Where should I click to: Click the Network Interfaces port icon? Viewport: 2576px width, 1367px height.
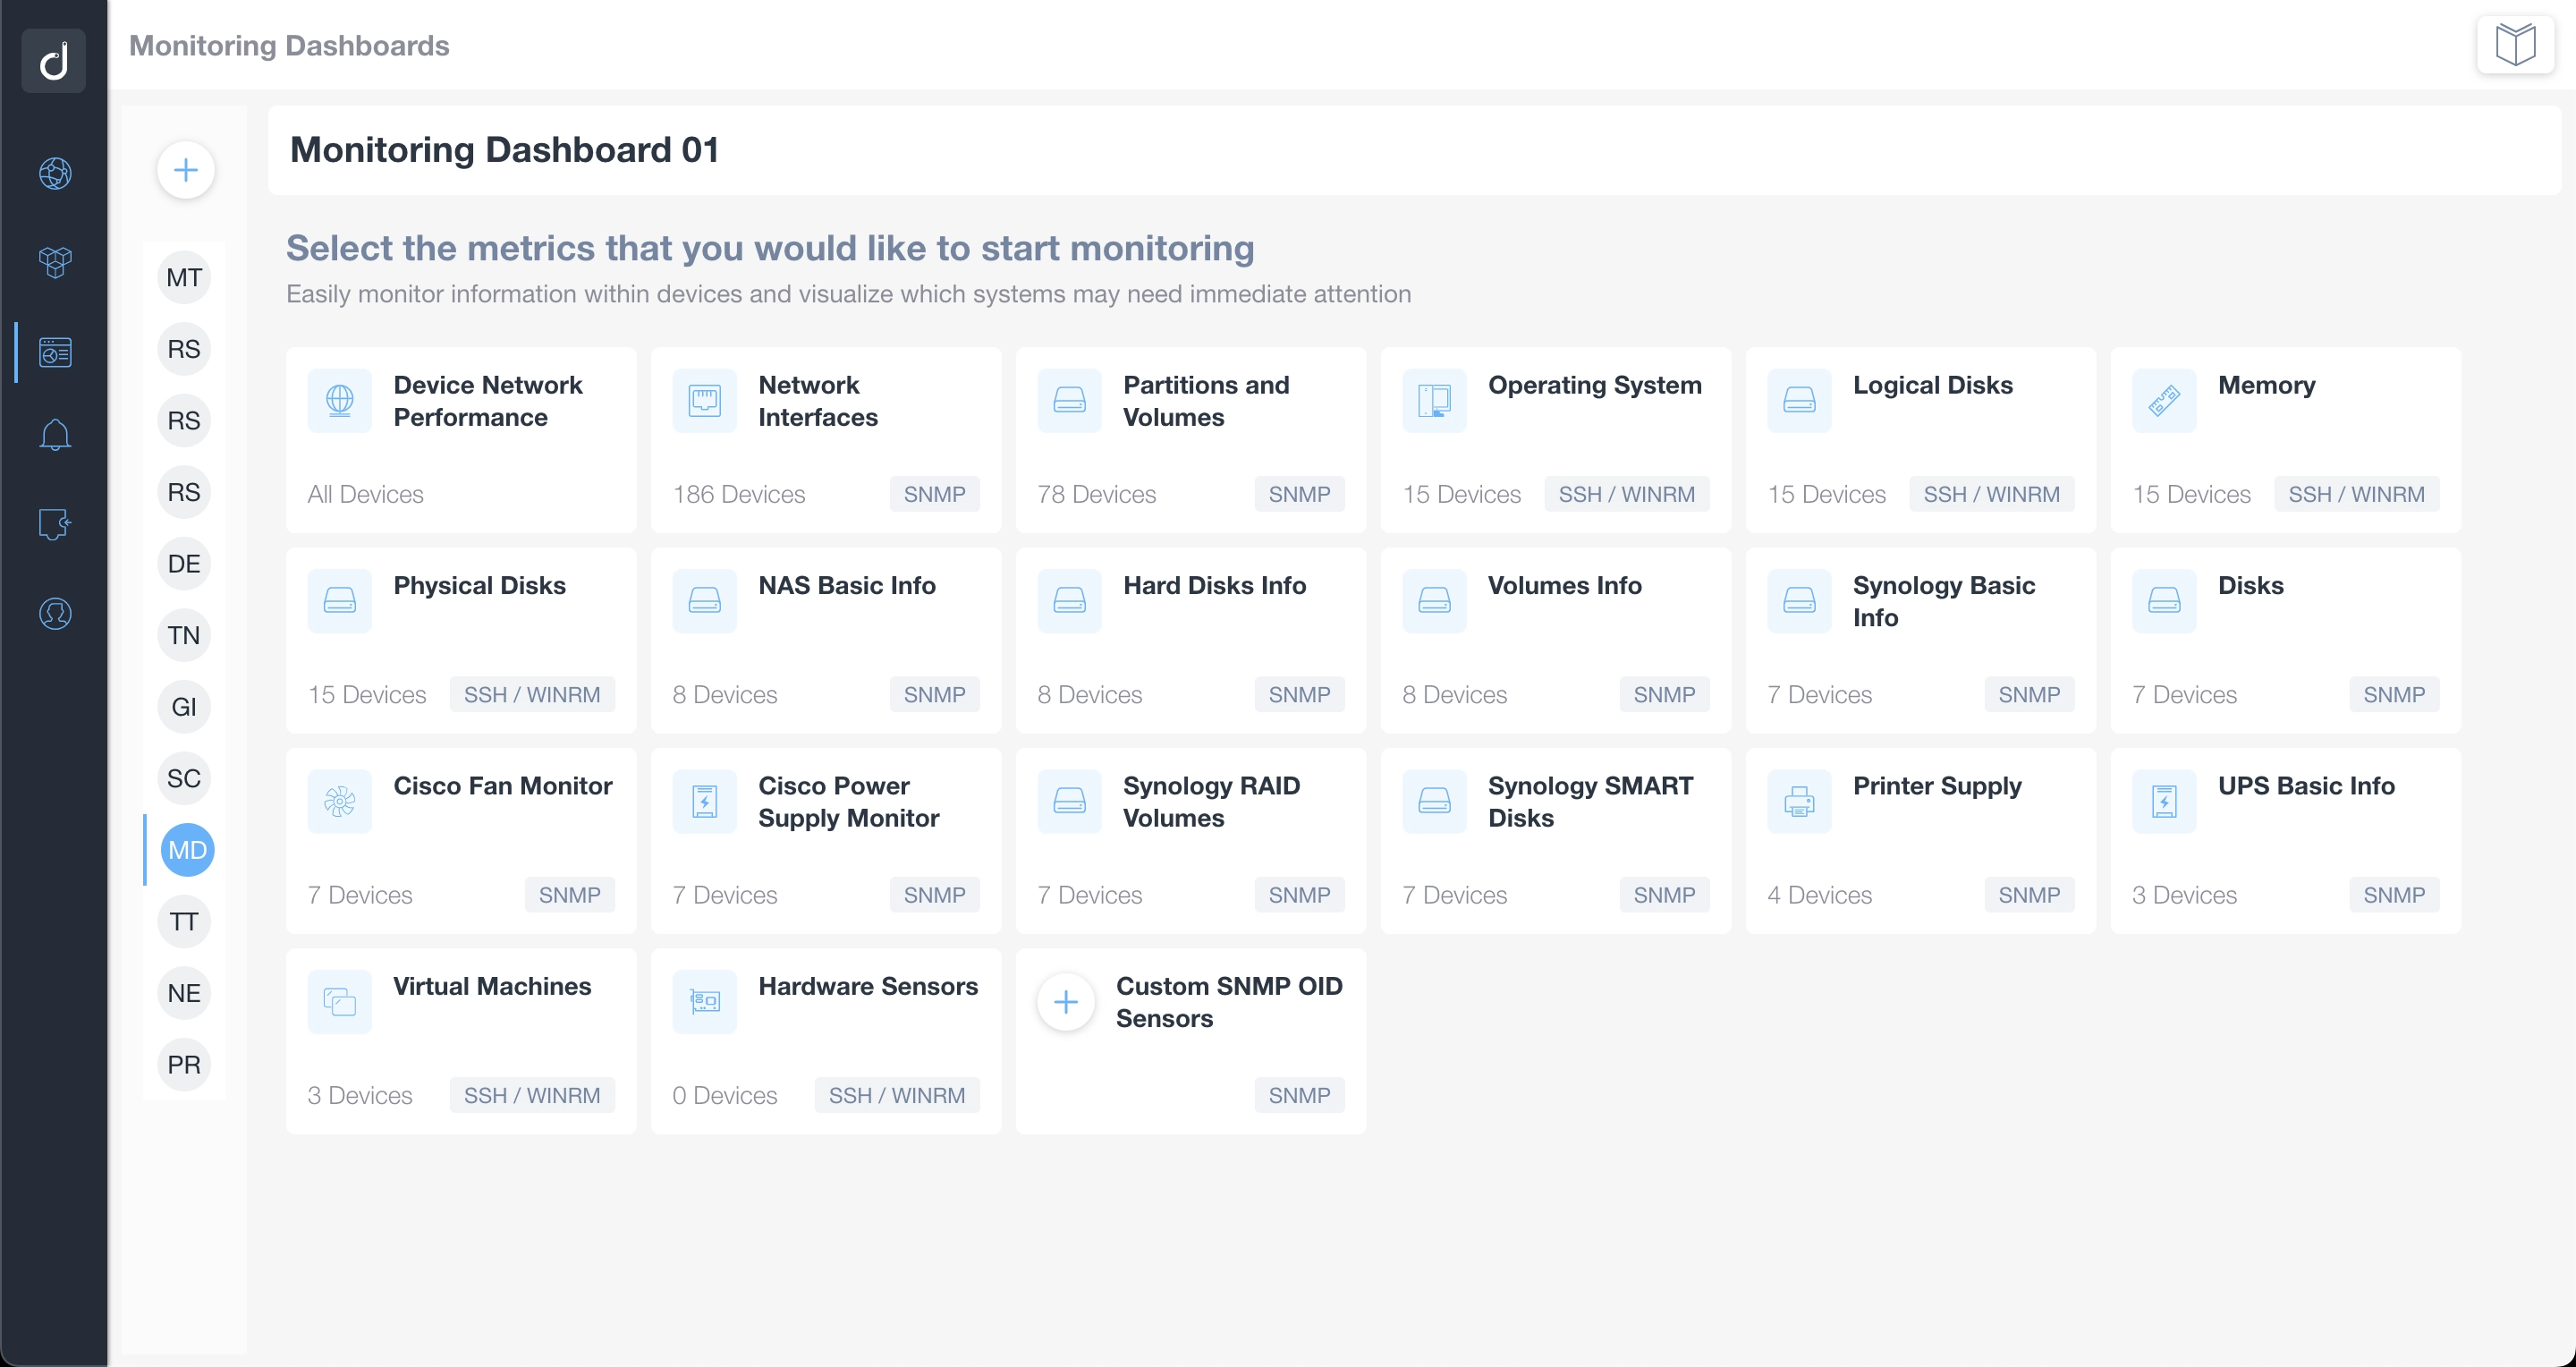click(x=705, y=400)
